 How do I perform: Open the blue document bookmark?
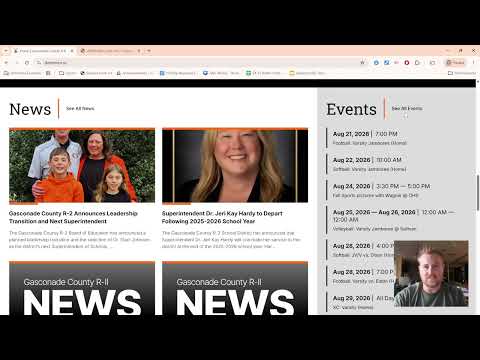coord(178,73)
